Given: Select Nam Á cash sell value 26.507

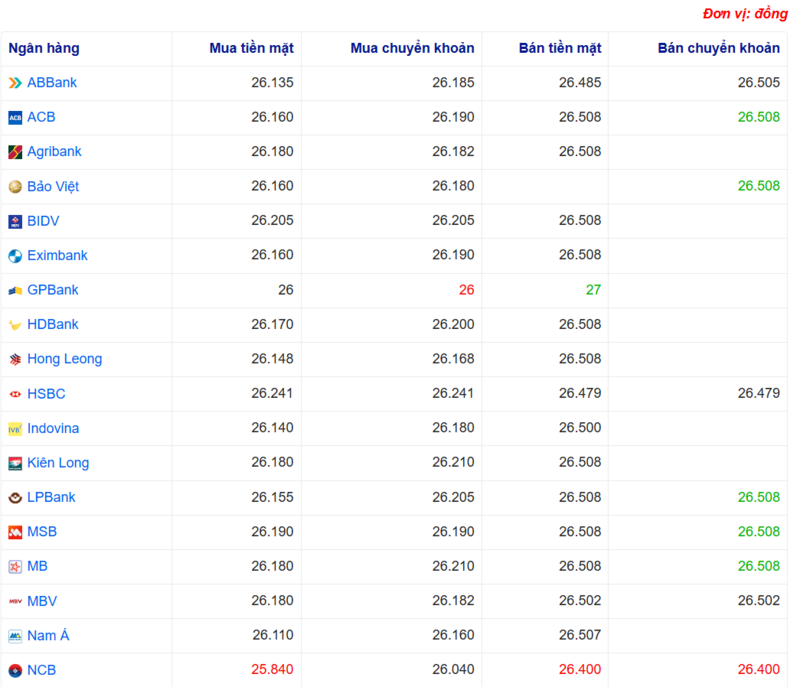Looking at the screenshot, I should point(580,635).
